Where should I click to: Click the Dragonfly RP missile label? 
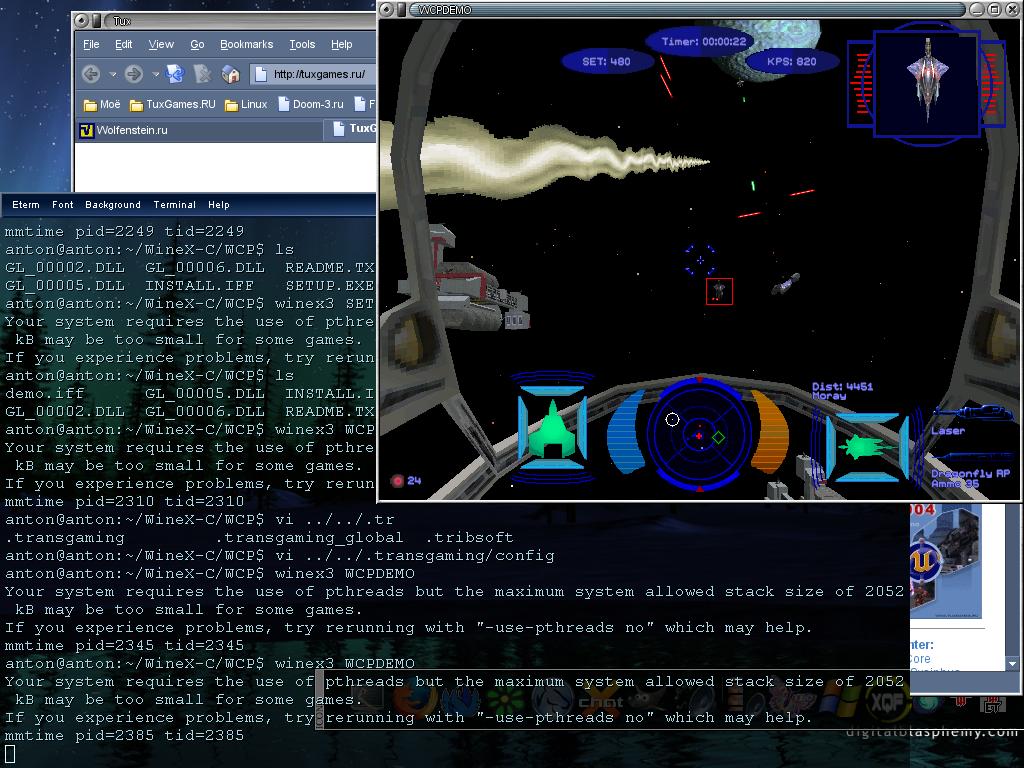(x=970, y=473)
